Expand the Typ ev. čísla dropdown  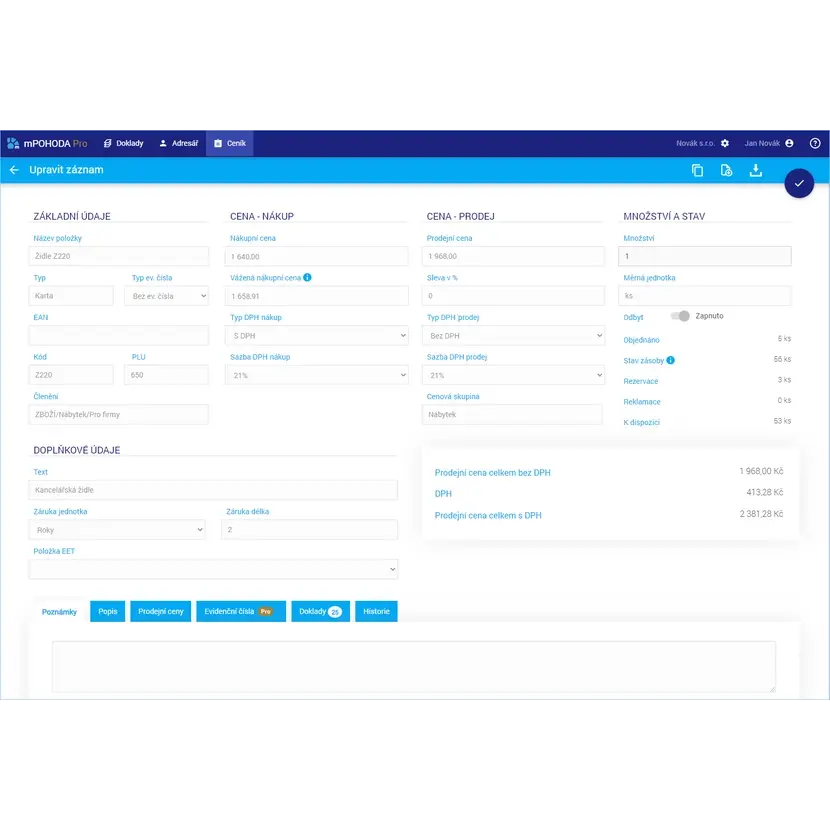[x=166, y=296]
